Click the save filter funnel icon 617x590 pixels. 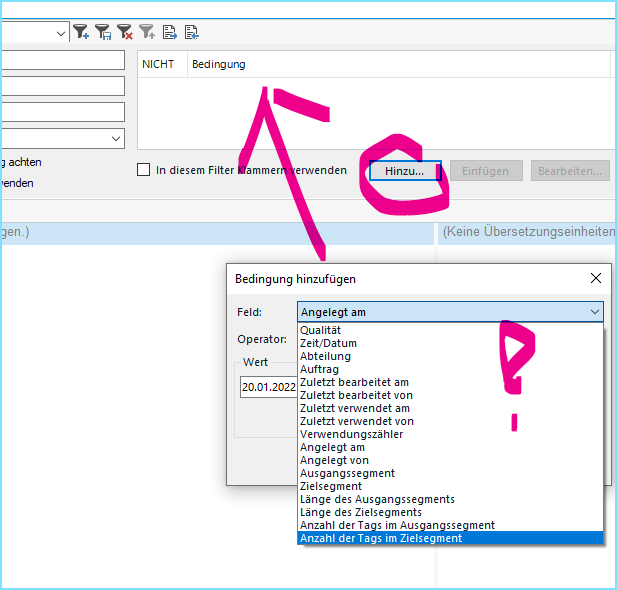tap(103, 32)
